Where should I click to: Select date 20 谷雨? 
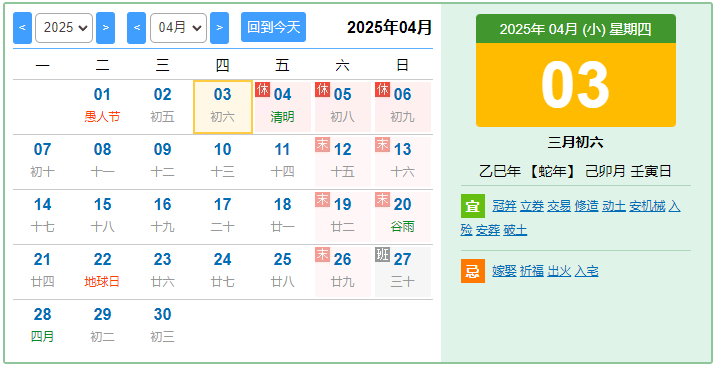(403, 216)
